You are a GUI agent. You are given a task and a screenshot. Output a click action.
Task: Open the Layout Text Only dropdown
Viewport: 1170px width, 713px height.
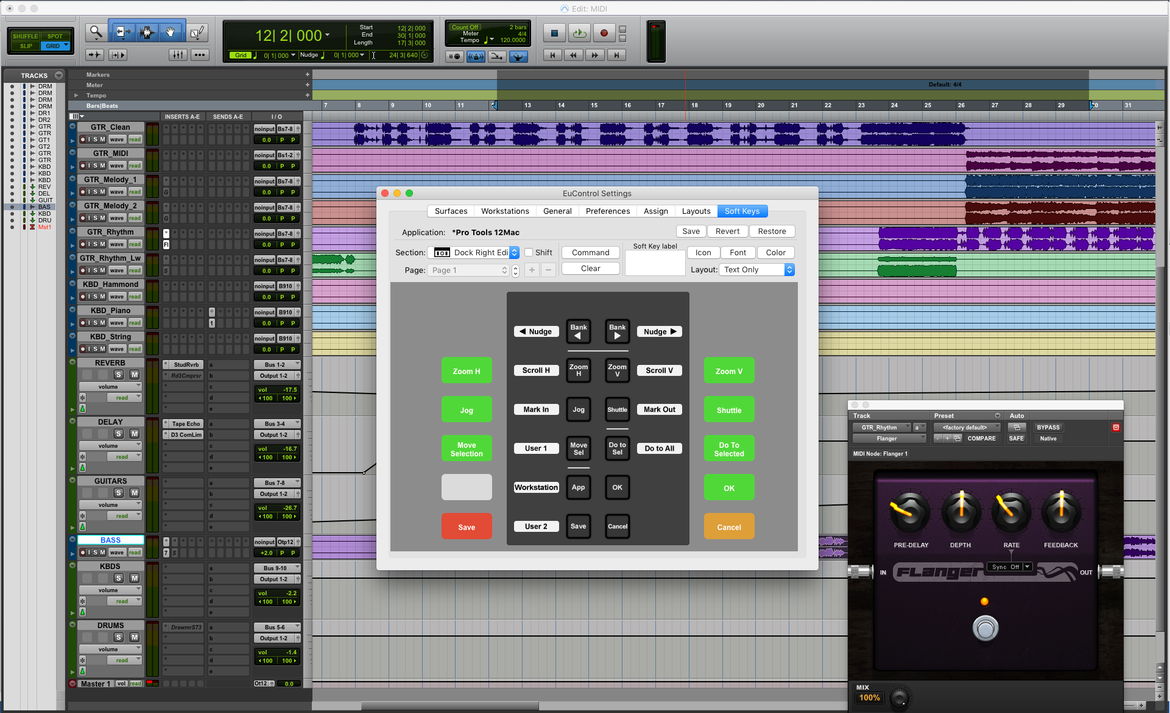tap(757, 269)
